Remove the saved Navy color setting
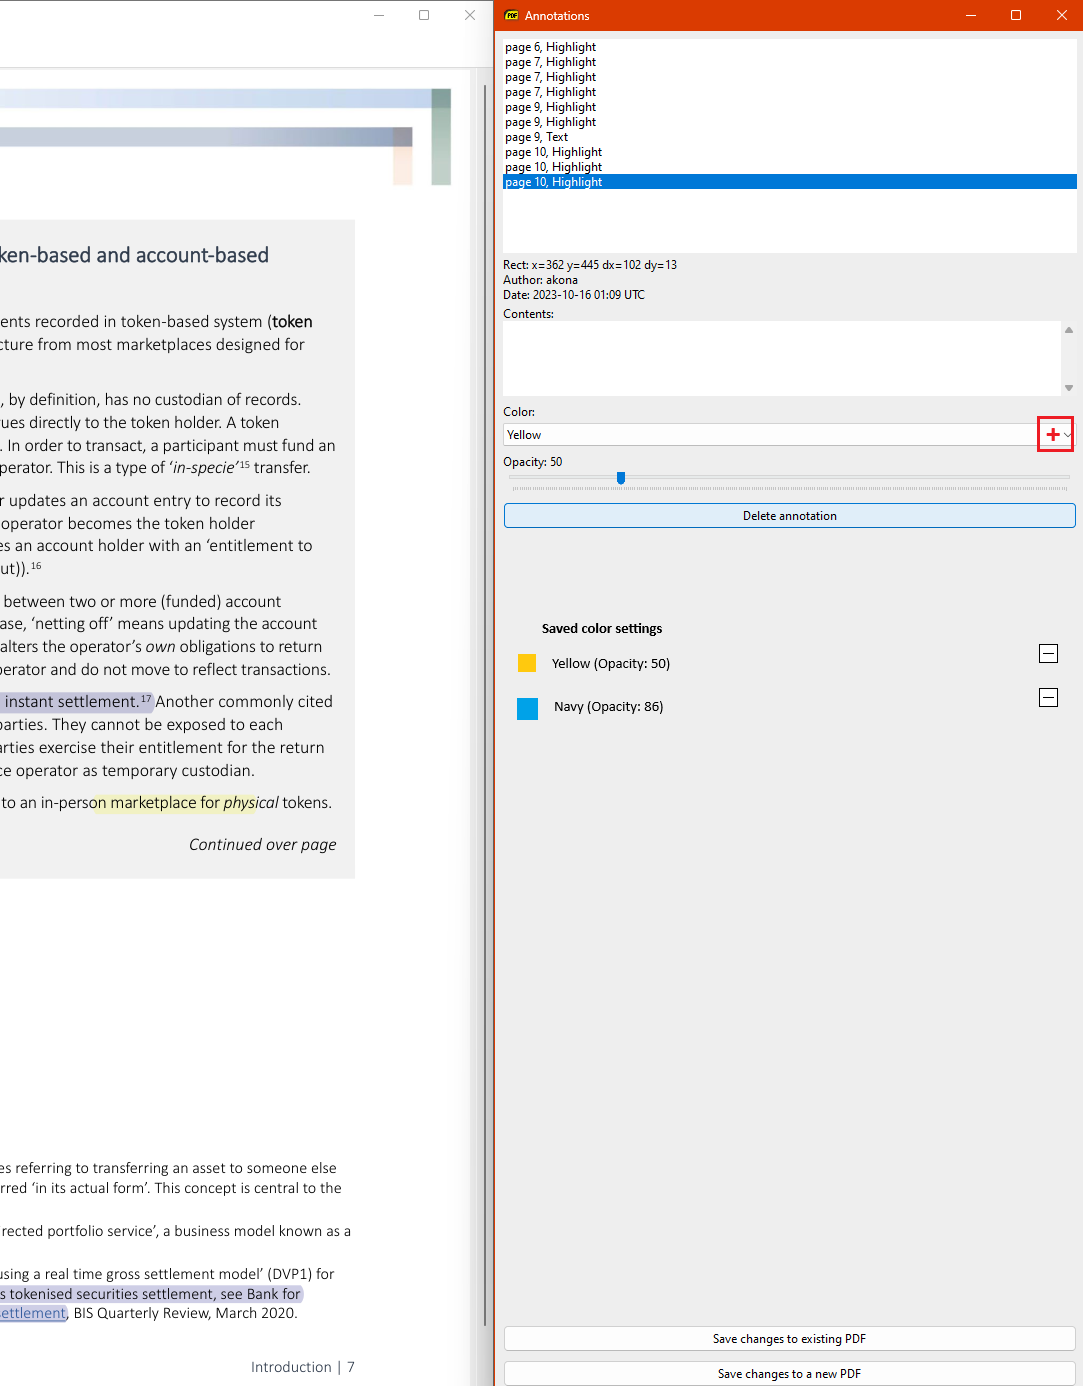Image resolution: width=1083 pixels, height=1386 pixels. [1048, 698]
